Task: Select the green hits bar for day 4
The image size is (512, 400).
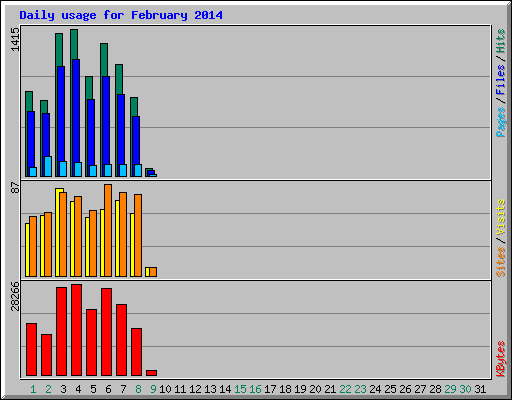Action: coord(74,44)
